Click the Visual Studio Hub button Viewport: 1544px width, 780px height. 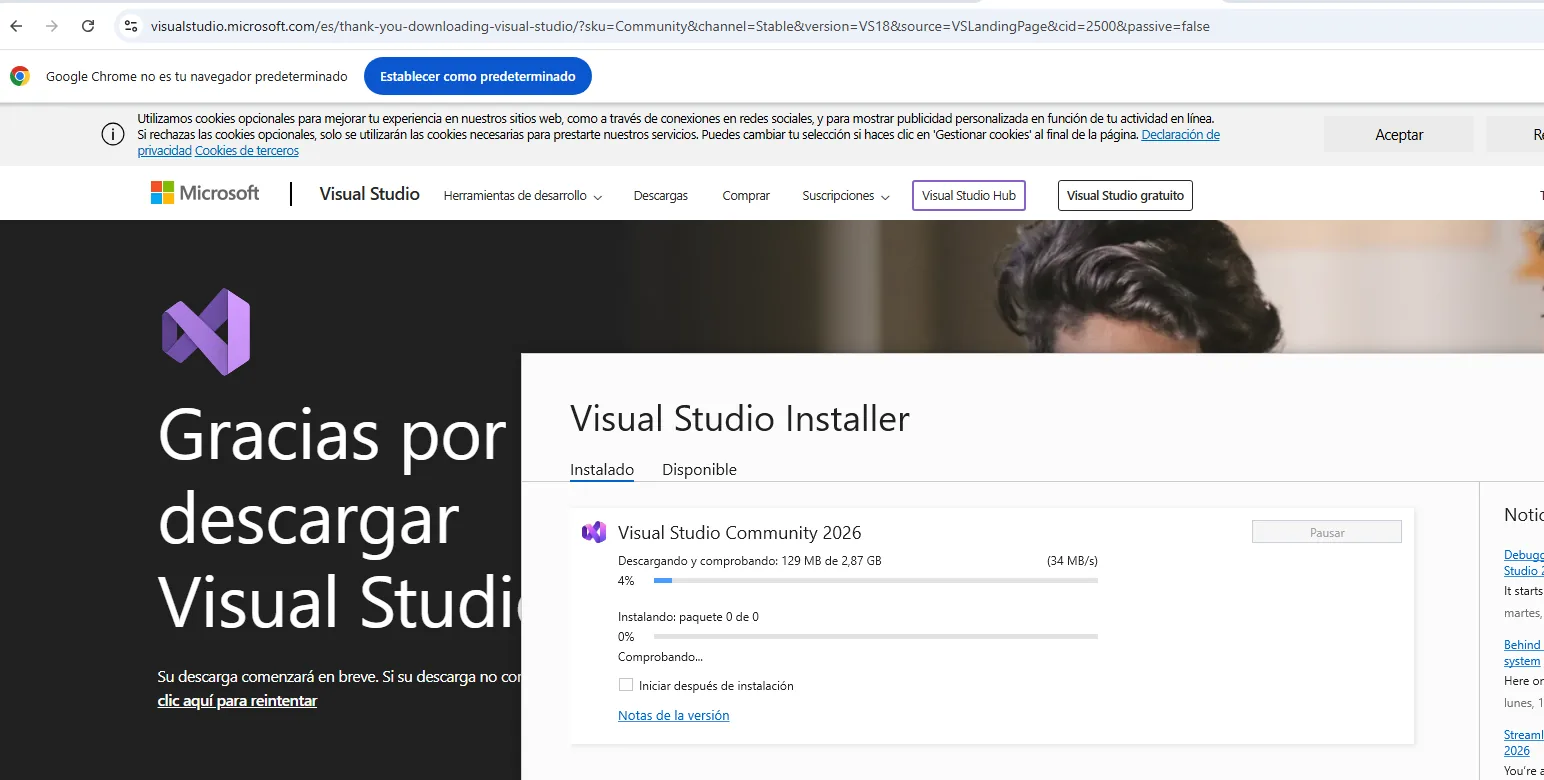[x=969, y=196]
